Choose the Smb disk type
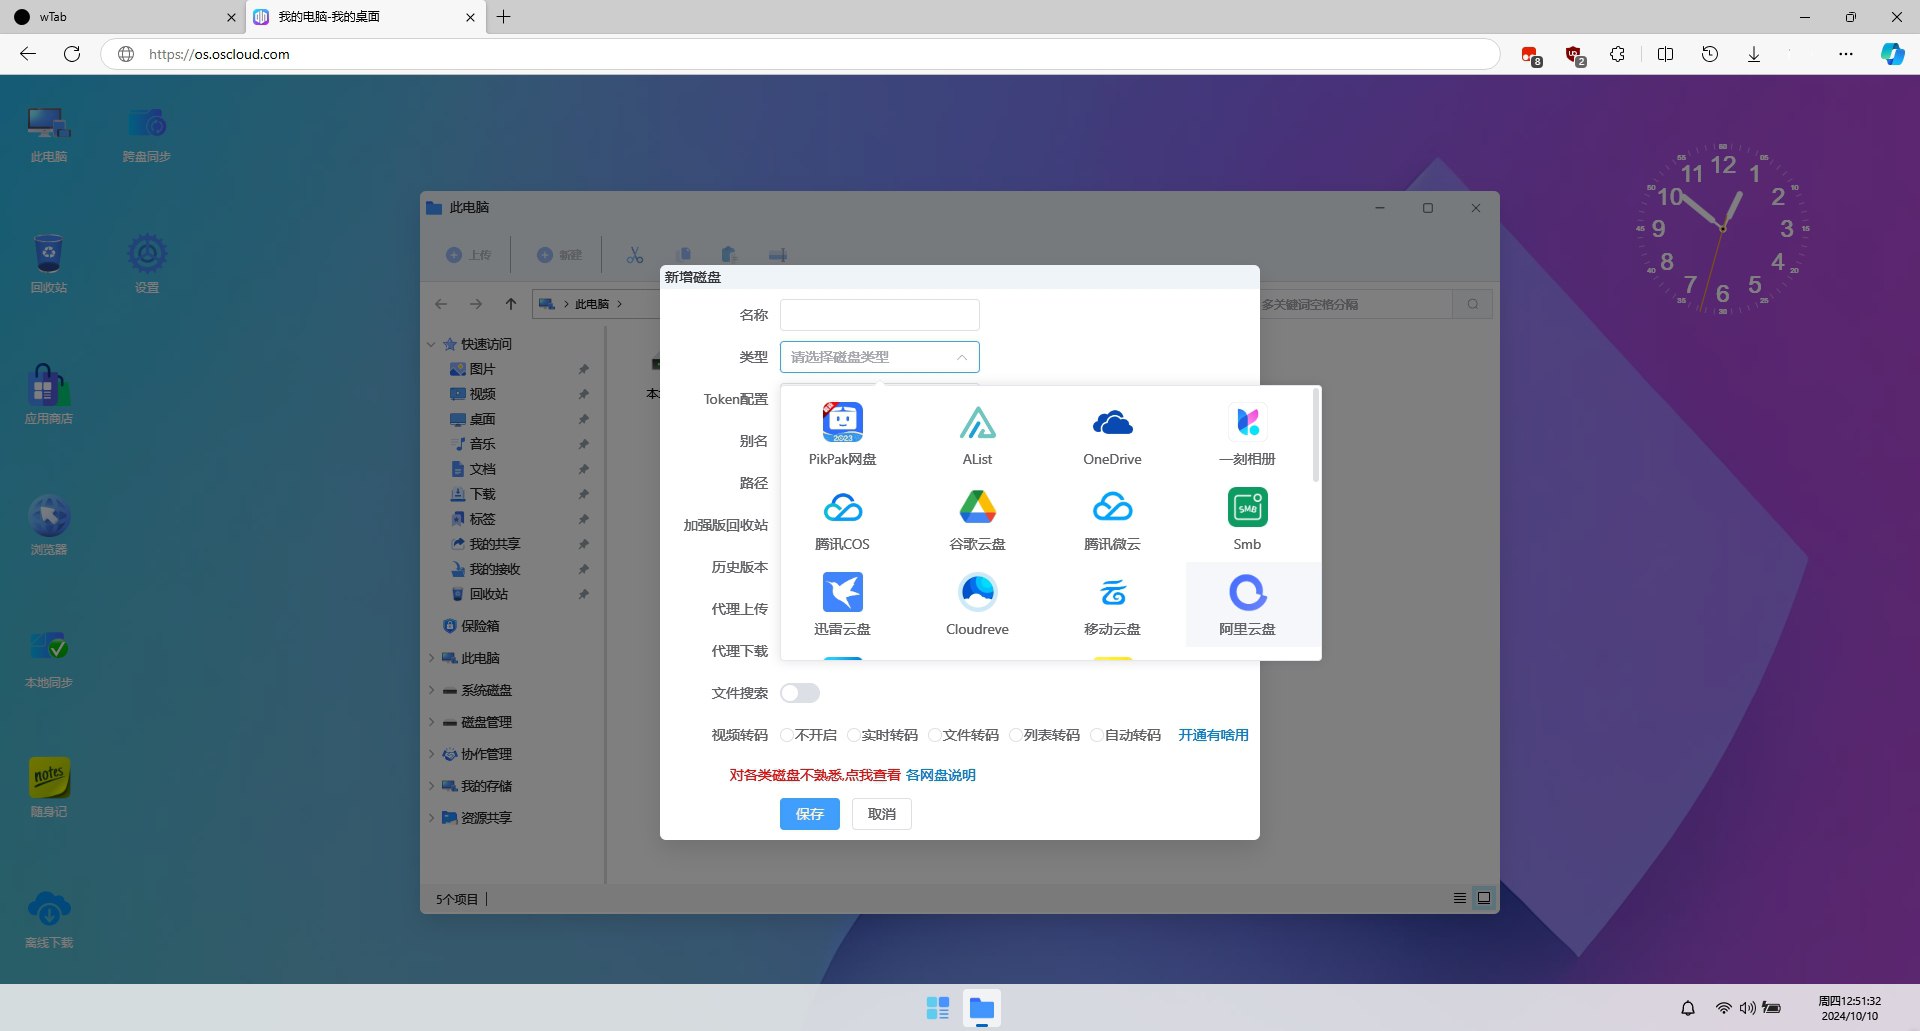1920x1031 pixels. click(x=1247, y=519)
